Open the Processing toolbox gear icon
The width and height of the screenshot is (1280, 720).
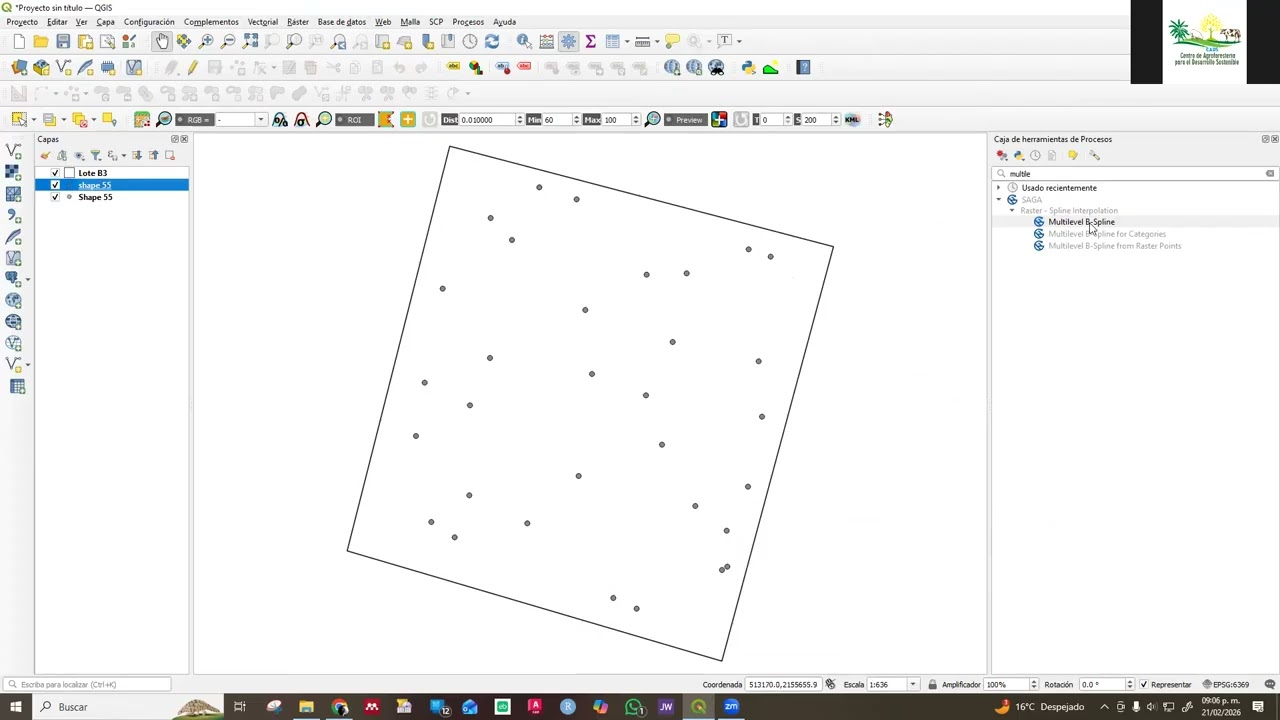click(568, 41)
